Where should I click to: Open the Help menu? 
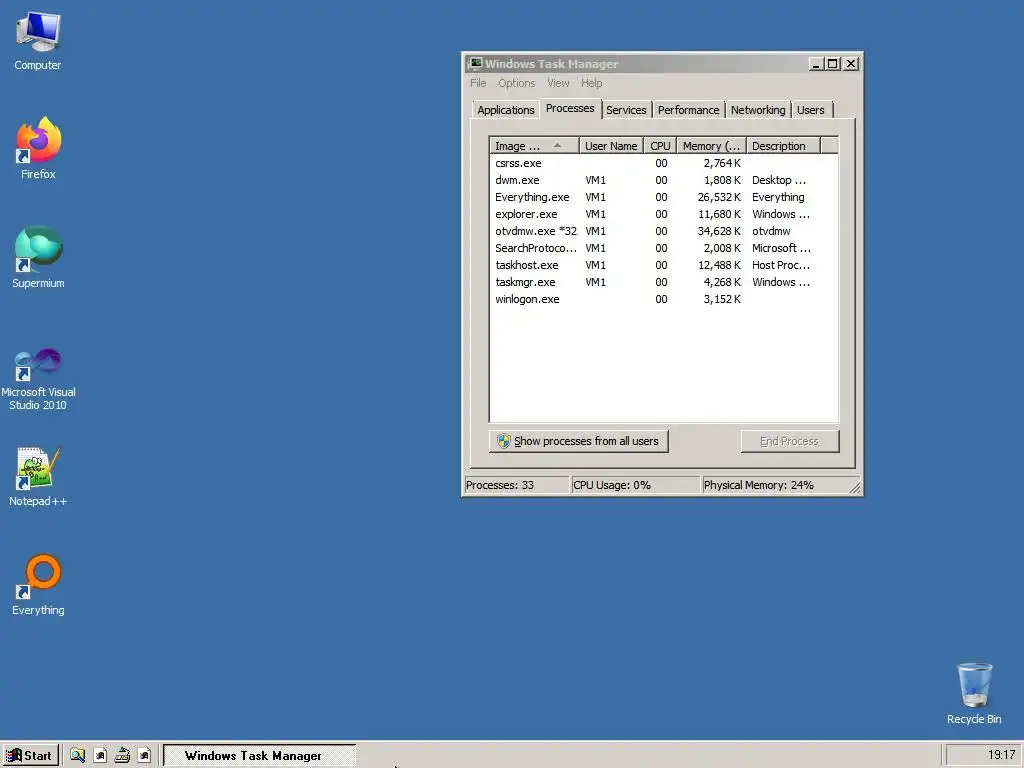[x=592, y=83]
